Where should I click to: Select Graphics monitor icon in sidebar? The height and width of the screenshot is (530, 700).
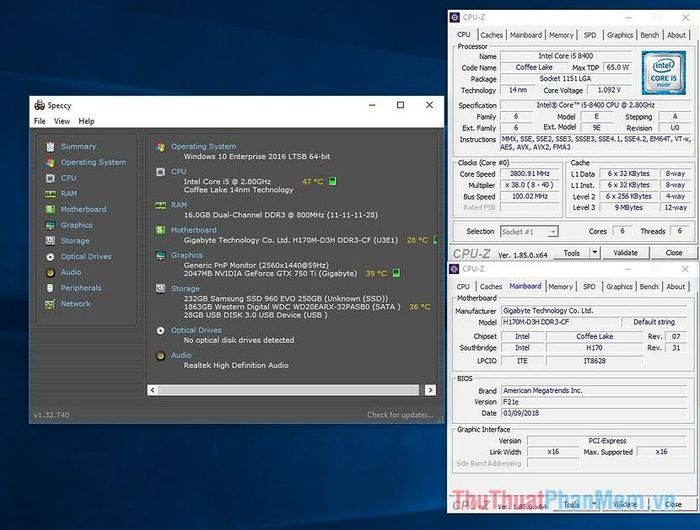[x=50, y=225]
